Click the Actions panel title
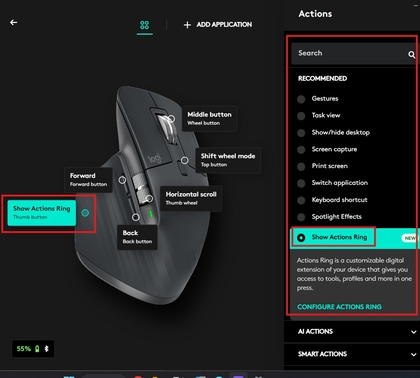The width and height of the screenshot is (420, 378). click(x=315, y=14)
